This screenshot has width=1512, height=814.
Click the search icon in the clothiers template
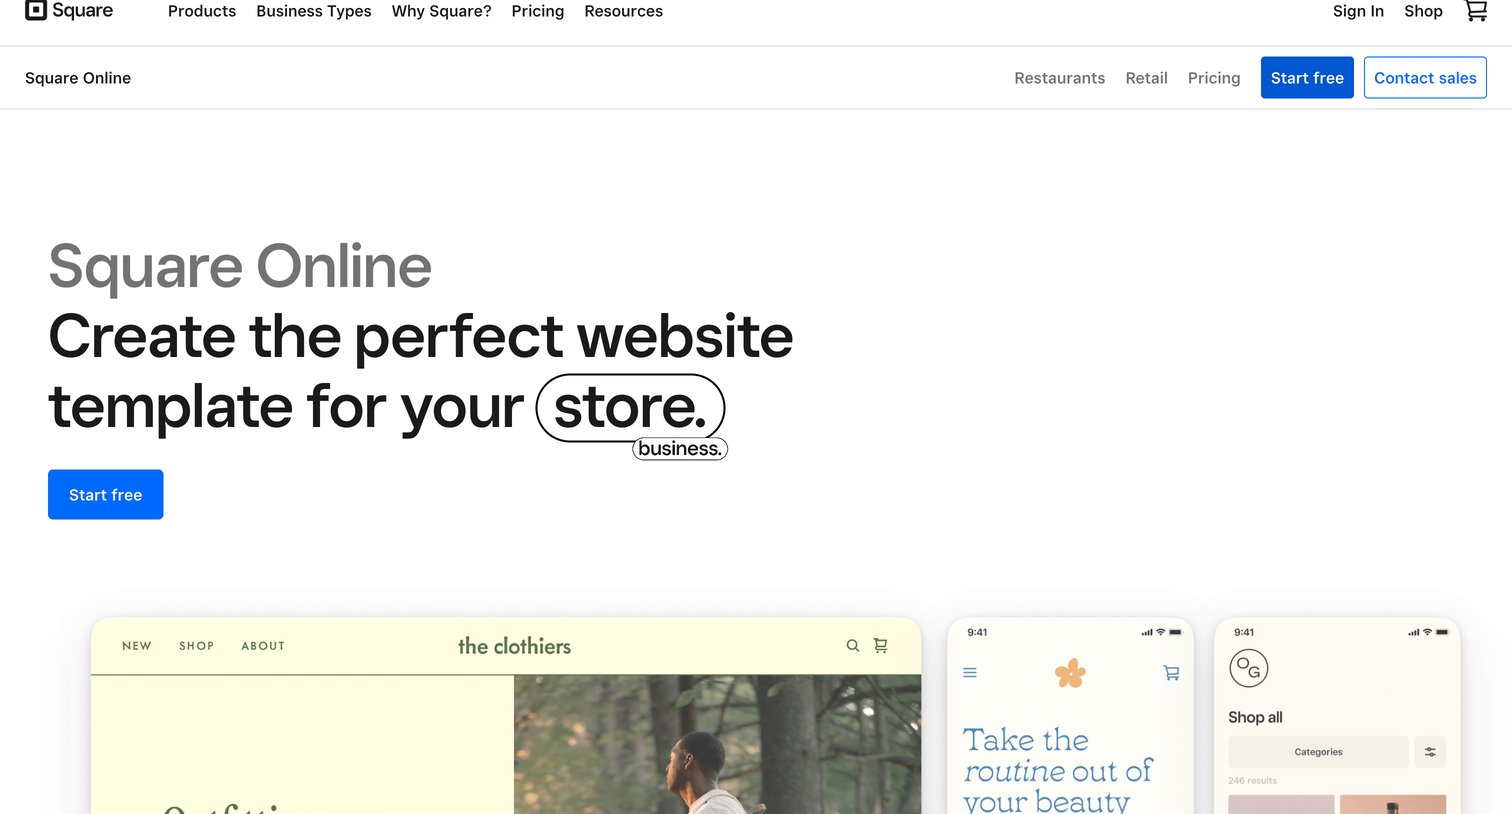point(853,646)
